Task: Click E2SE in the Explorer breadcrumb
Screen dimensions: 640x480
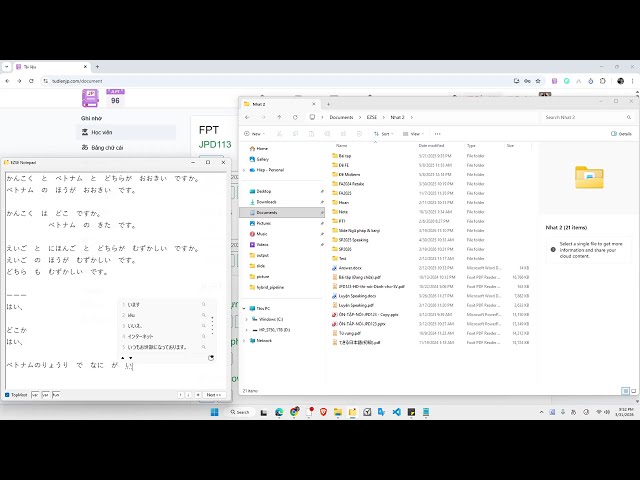Action: coord(371,117)
